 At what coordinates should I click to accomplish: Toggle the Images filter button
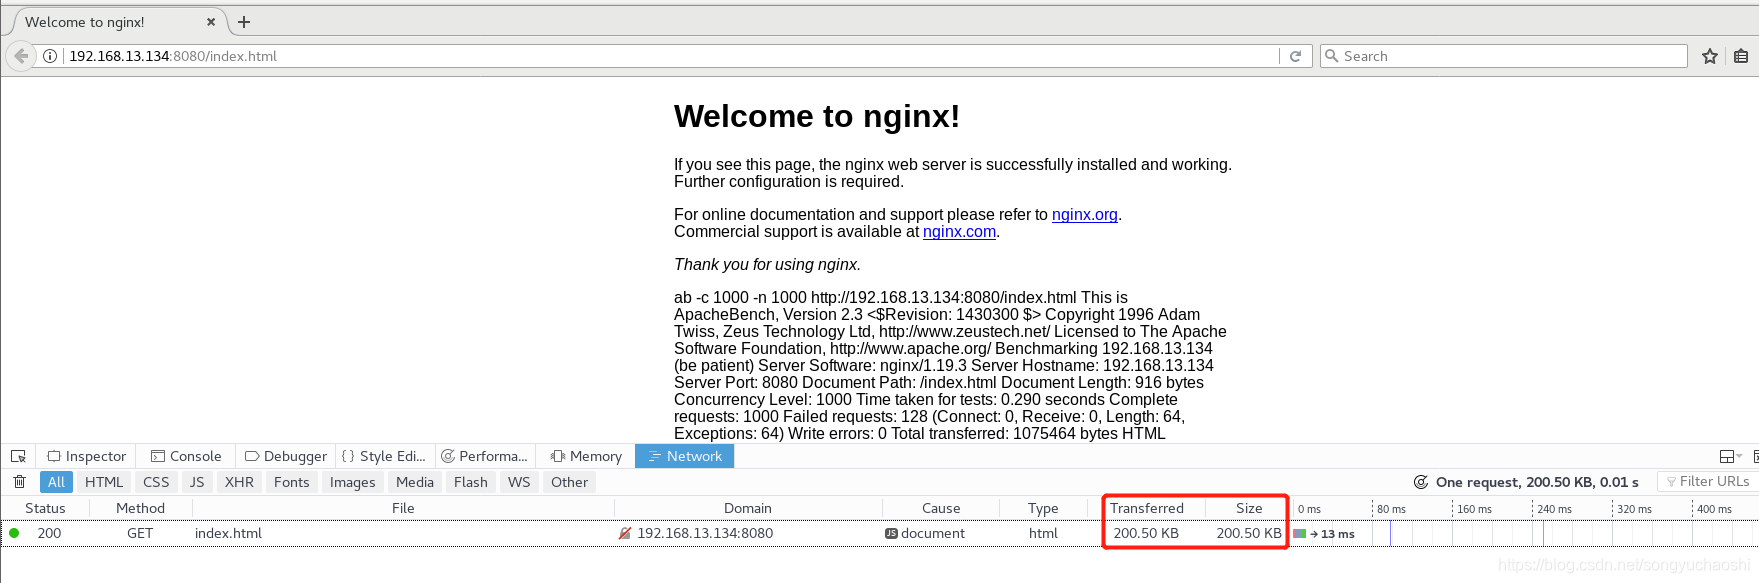[353, 482]
